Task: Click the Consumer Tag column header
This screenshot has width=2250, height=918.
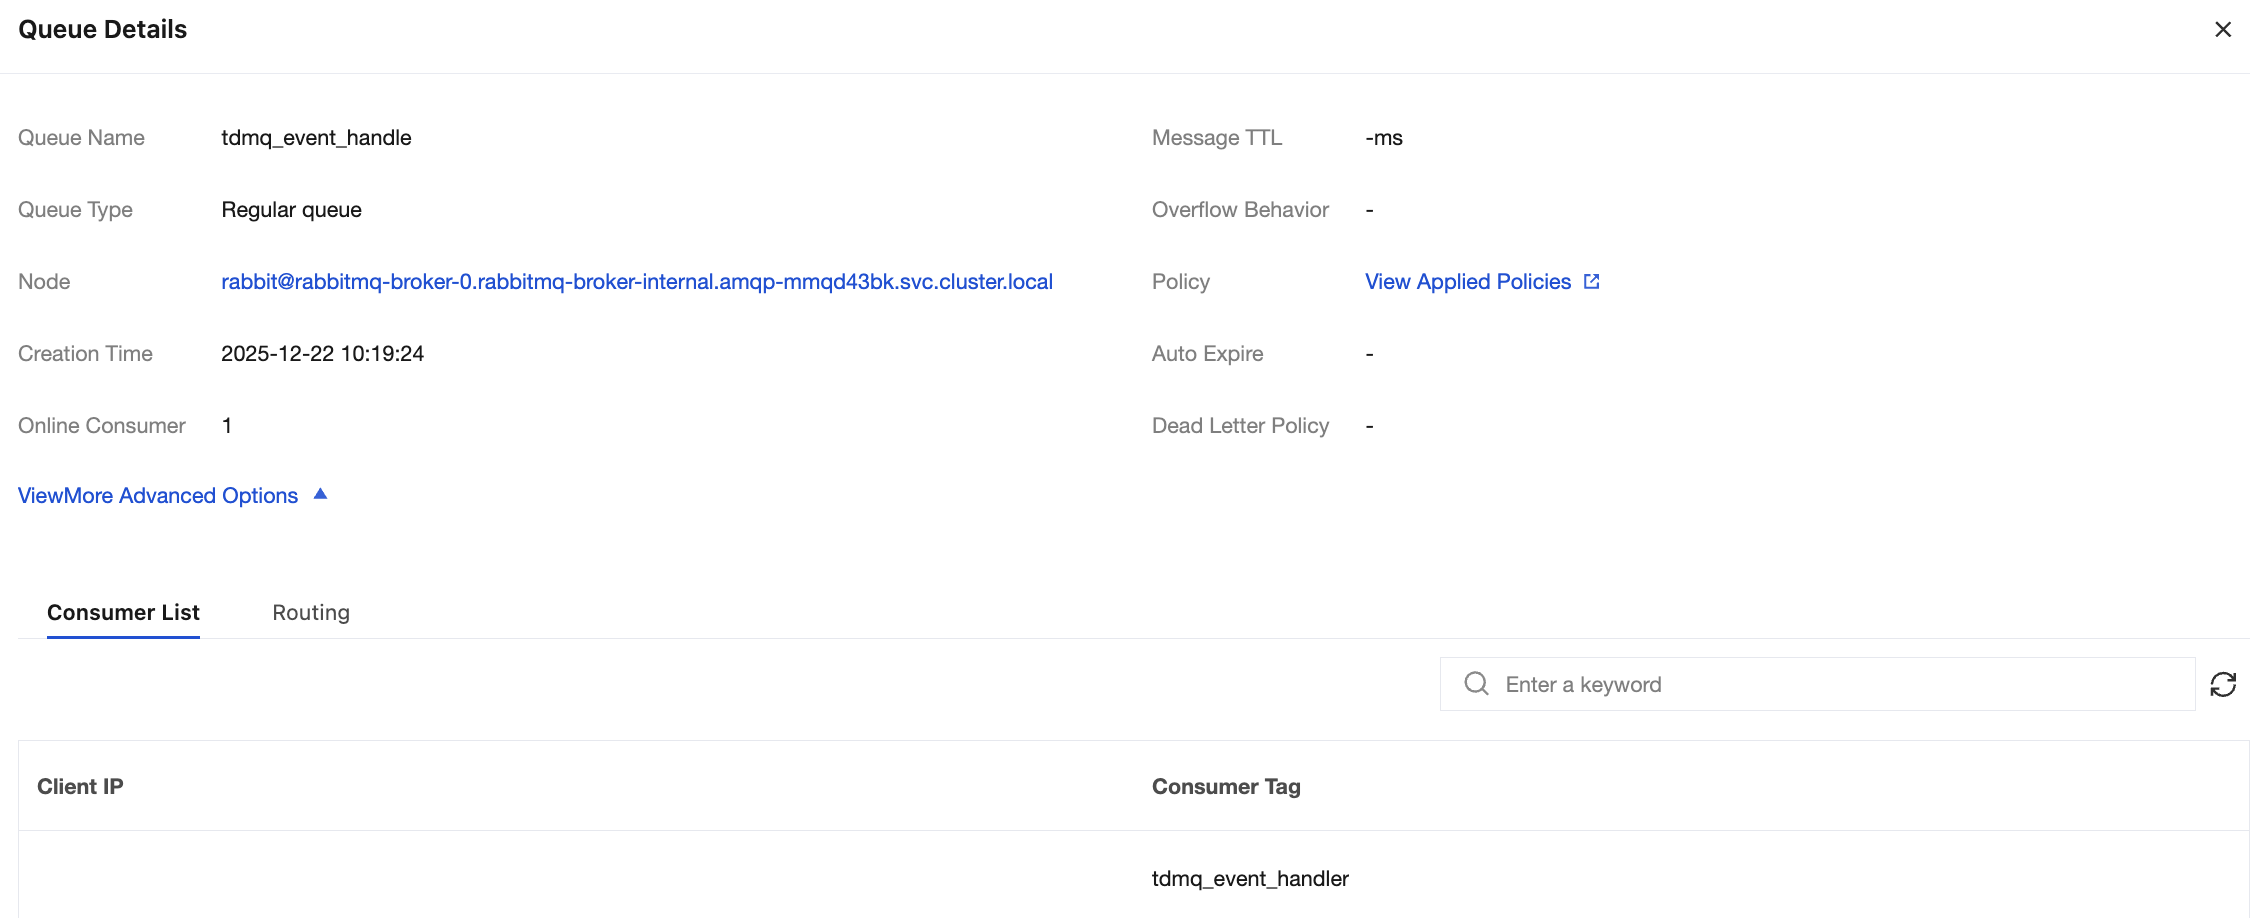Action: [1226, 786]
